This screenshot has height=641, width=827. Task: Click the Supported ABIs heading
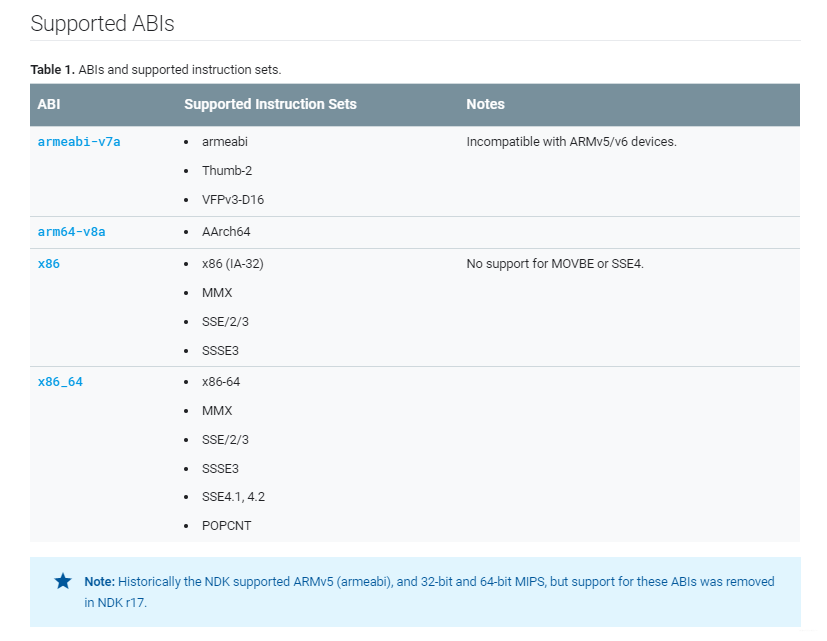click(102, 23)
